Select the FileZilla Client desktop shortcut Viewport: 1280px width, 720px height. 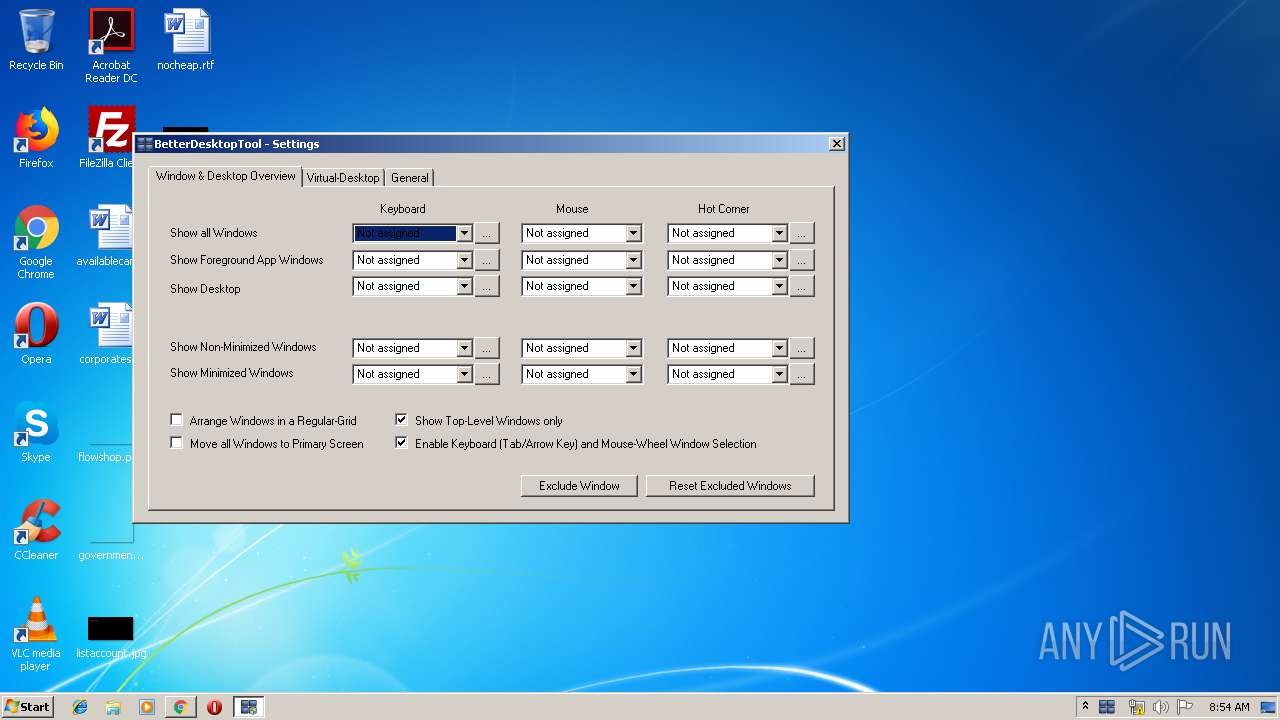[108, 138]
